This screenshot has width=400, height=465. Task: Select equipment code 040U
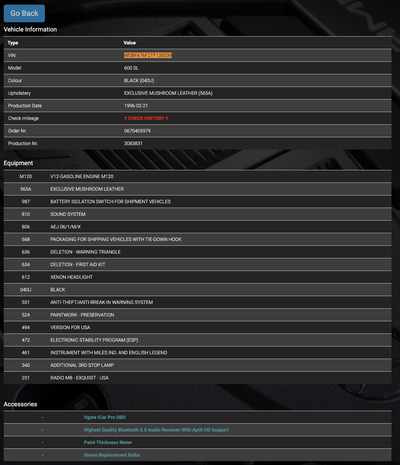(x=26, y=290)
